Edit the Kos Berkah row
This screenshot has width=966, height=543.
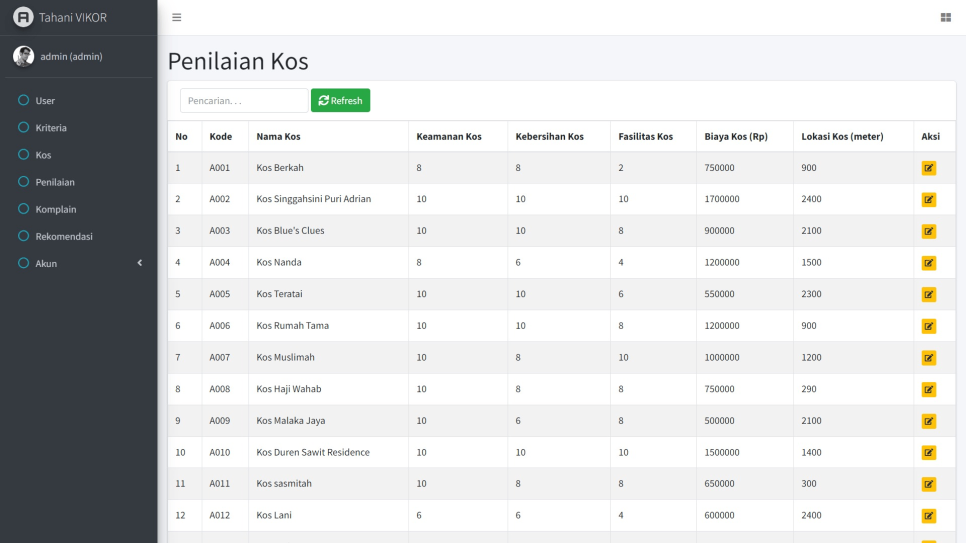pos(928,168)
